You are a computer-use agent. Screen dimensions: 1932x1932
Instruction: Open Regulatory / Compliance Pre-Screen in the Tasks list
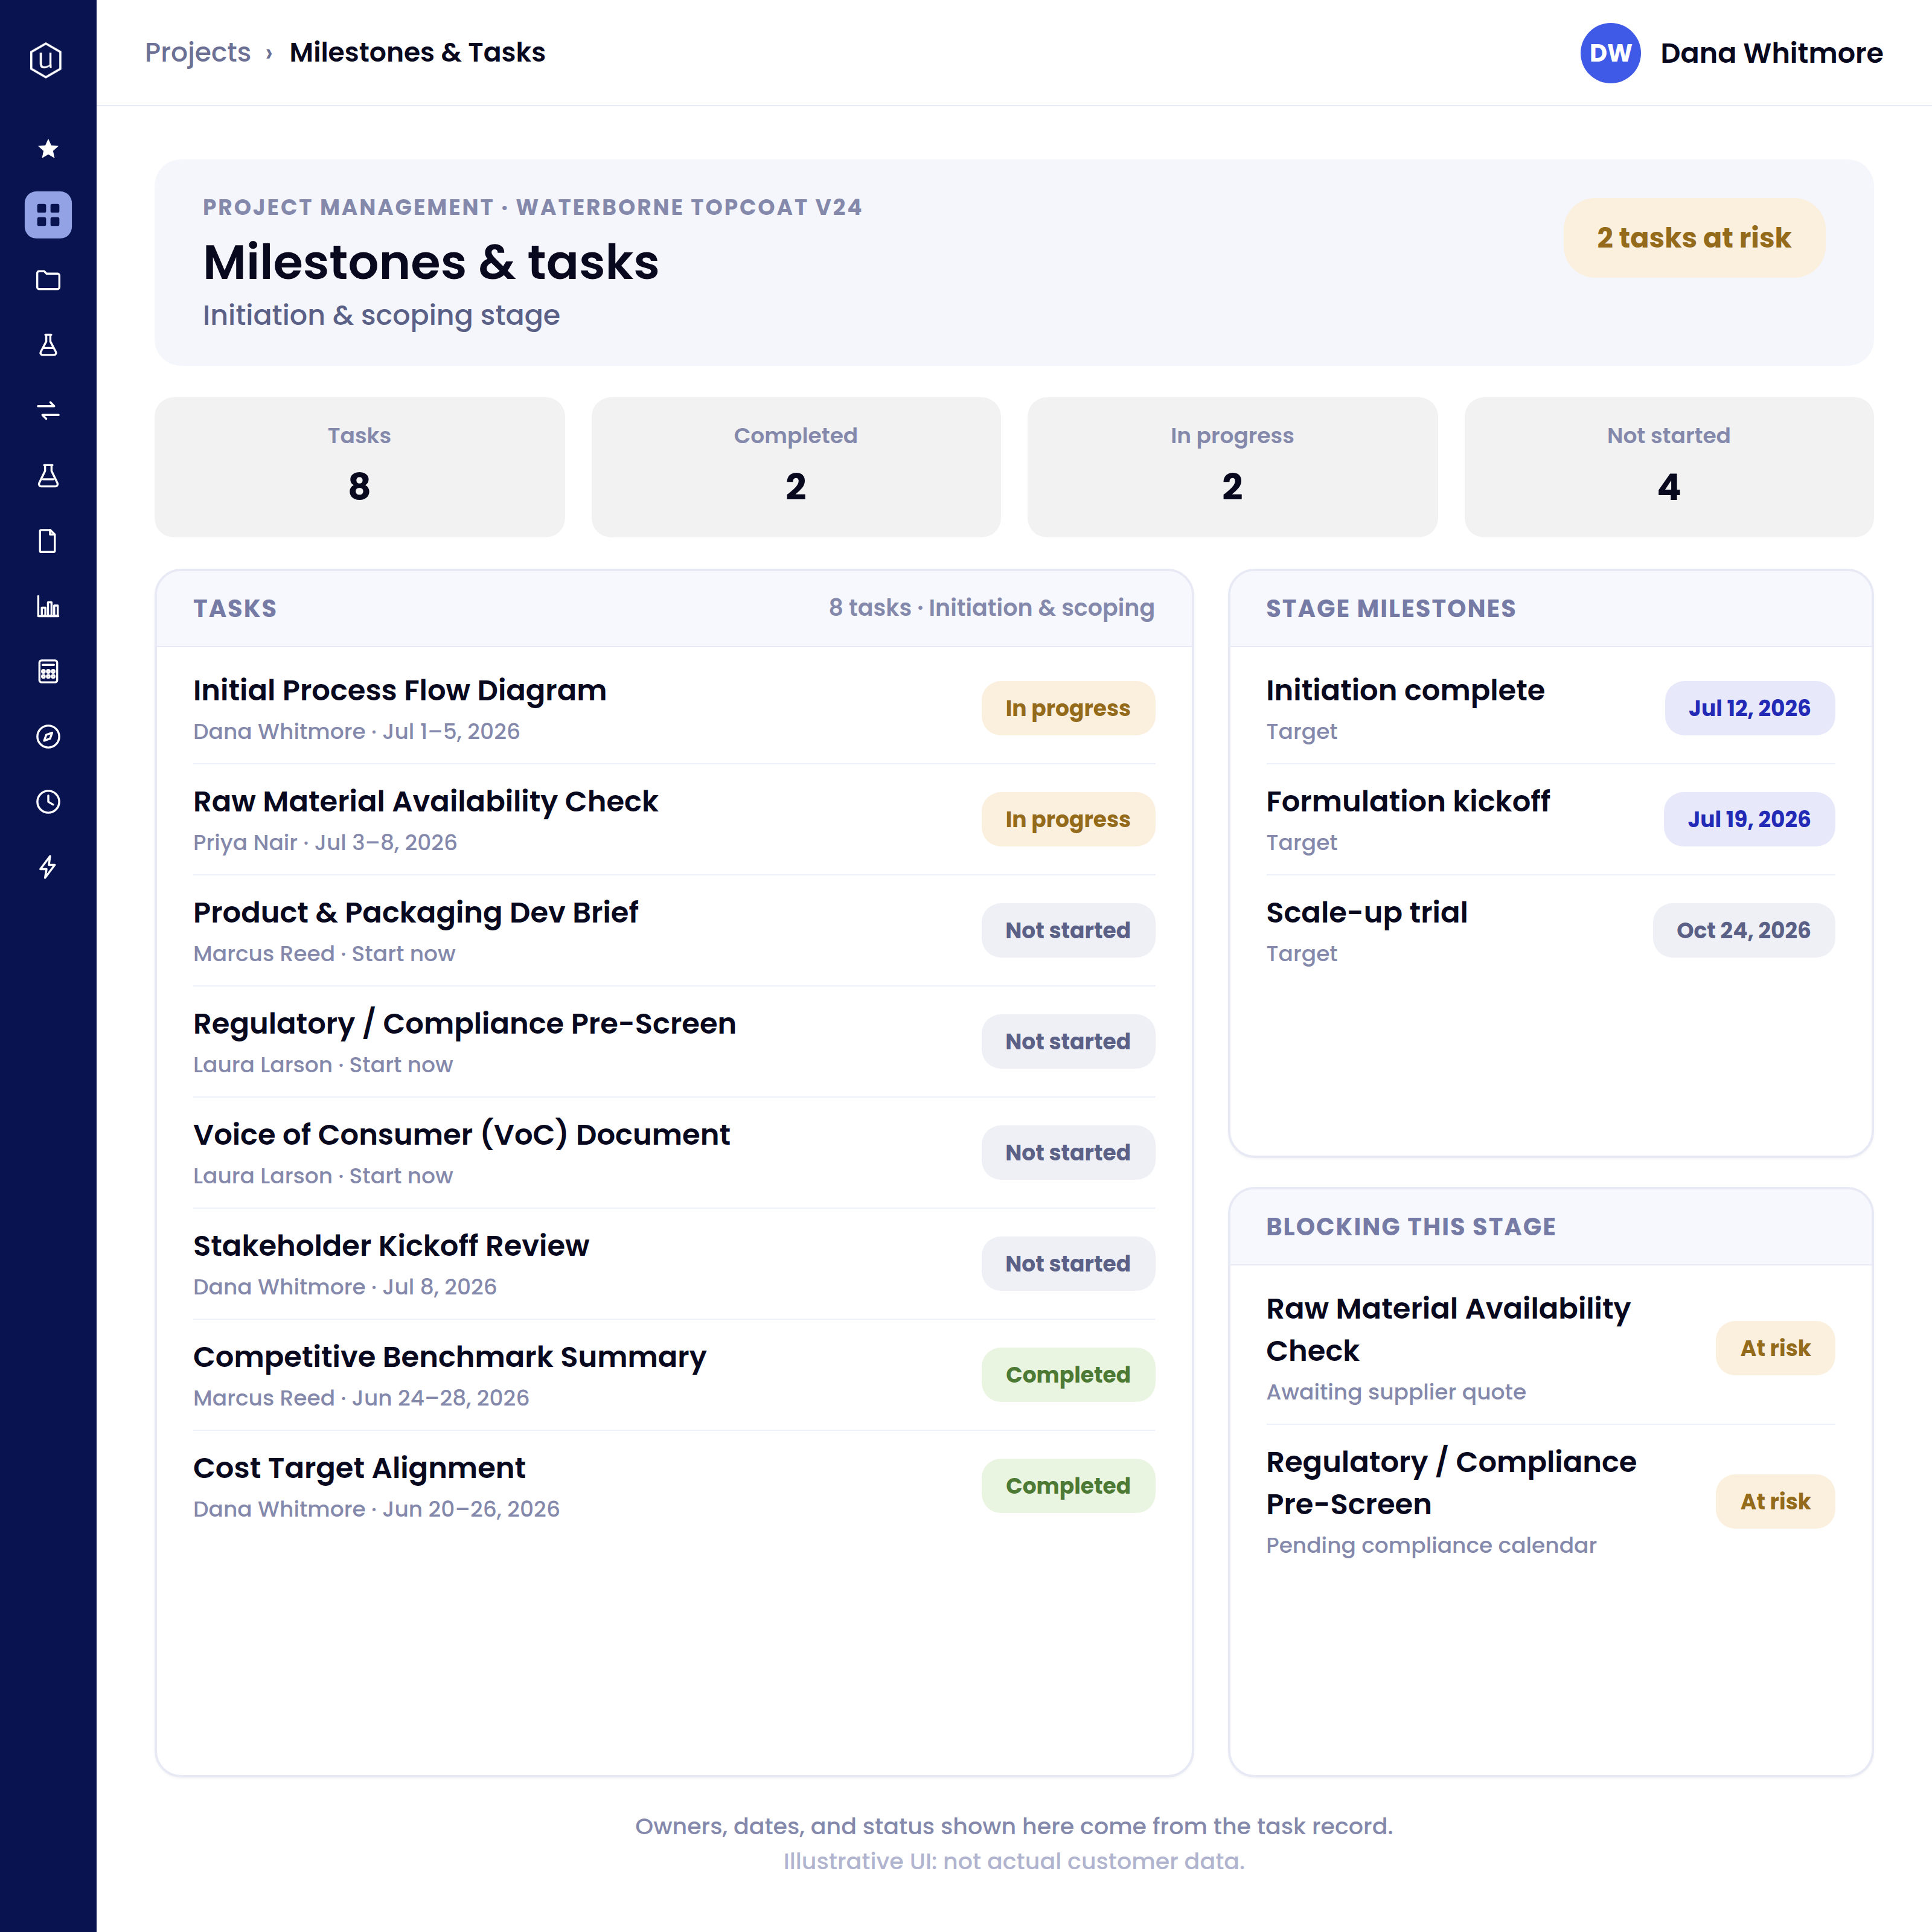[x=674, y=1042]
